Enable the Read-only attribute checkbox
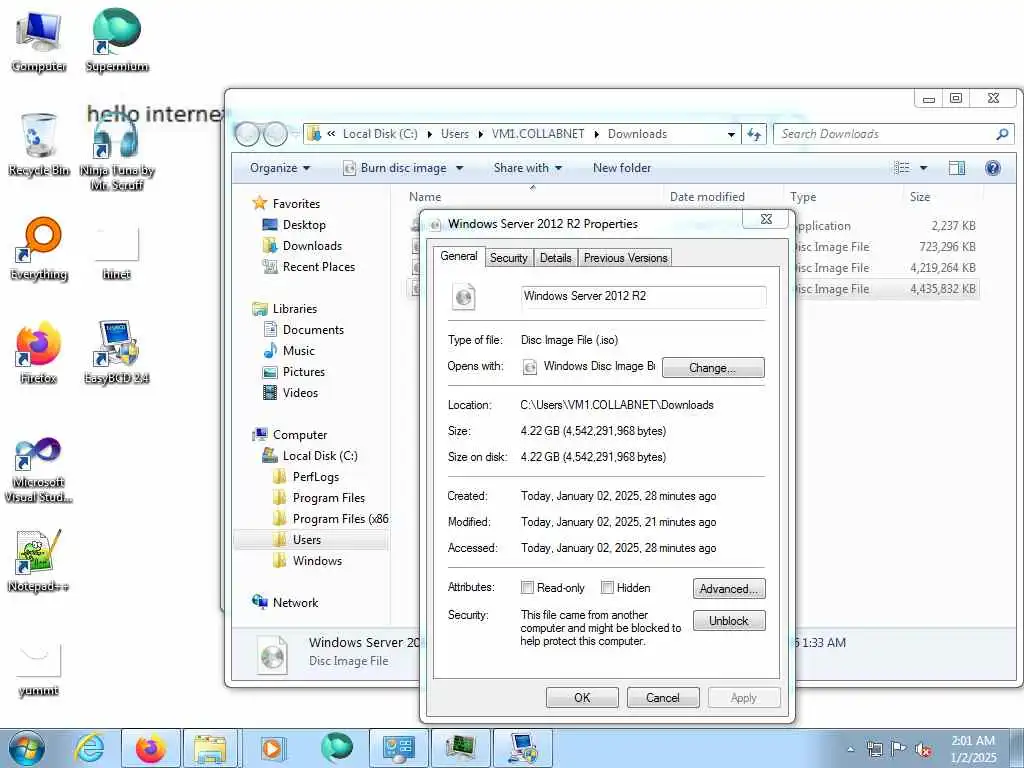The height and width of the screenshot is (768, 1024). (x=527, y=588)
